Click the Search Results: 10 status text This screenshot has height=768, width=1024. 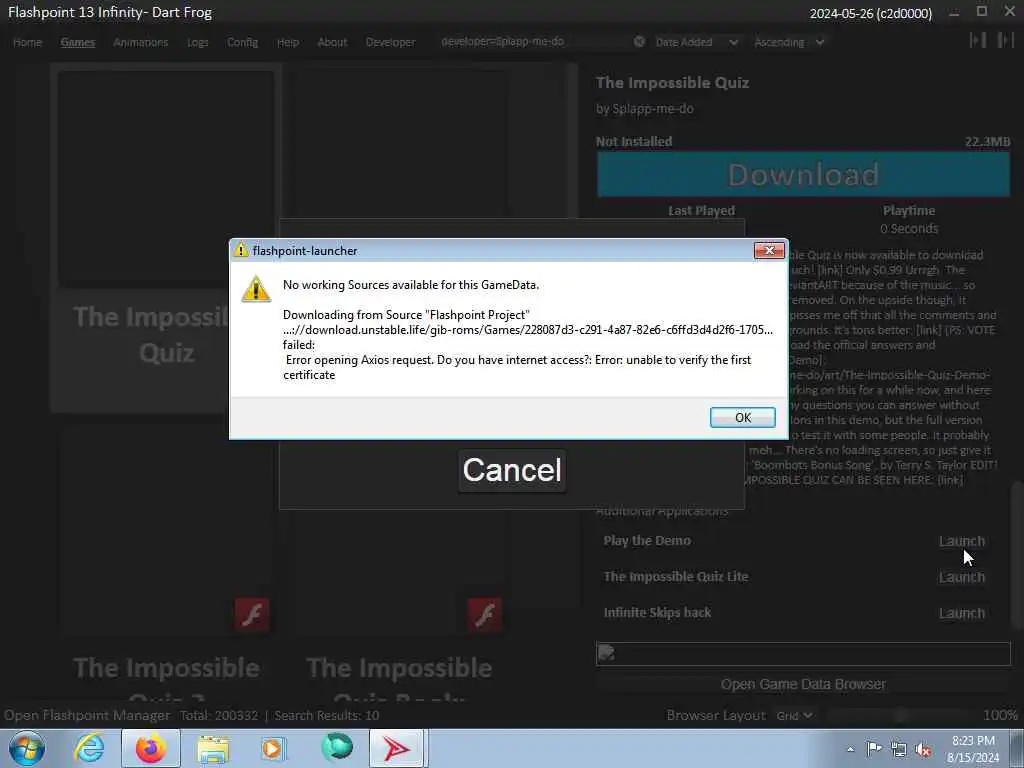(327, 715)
